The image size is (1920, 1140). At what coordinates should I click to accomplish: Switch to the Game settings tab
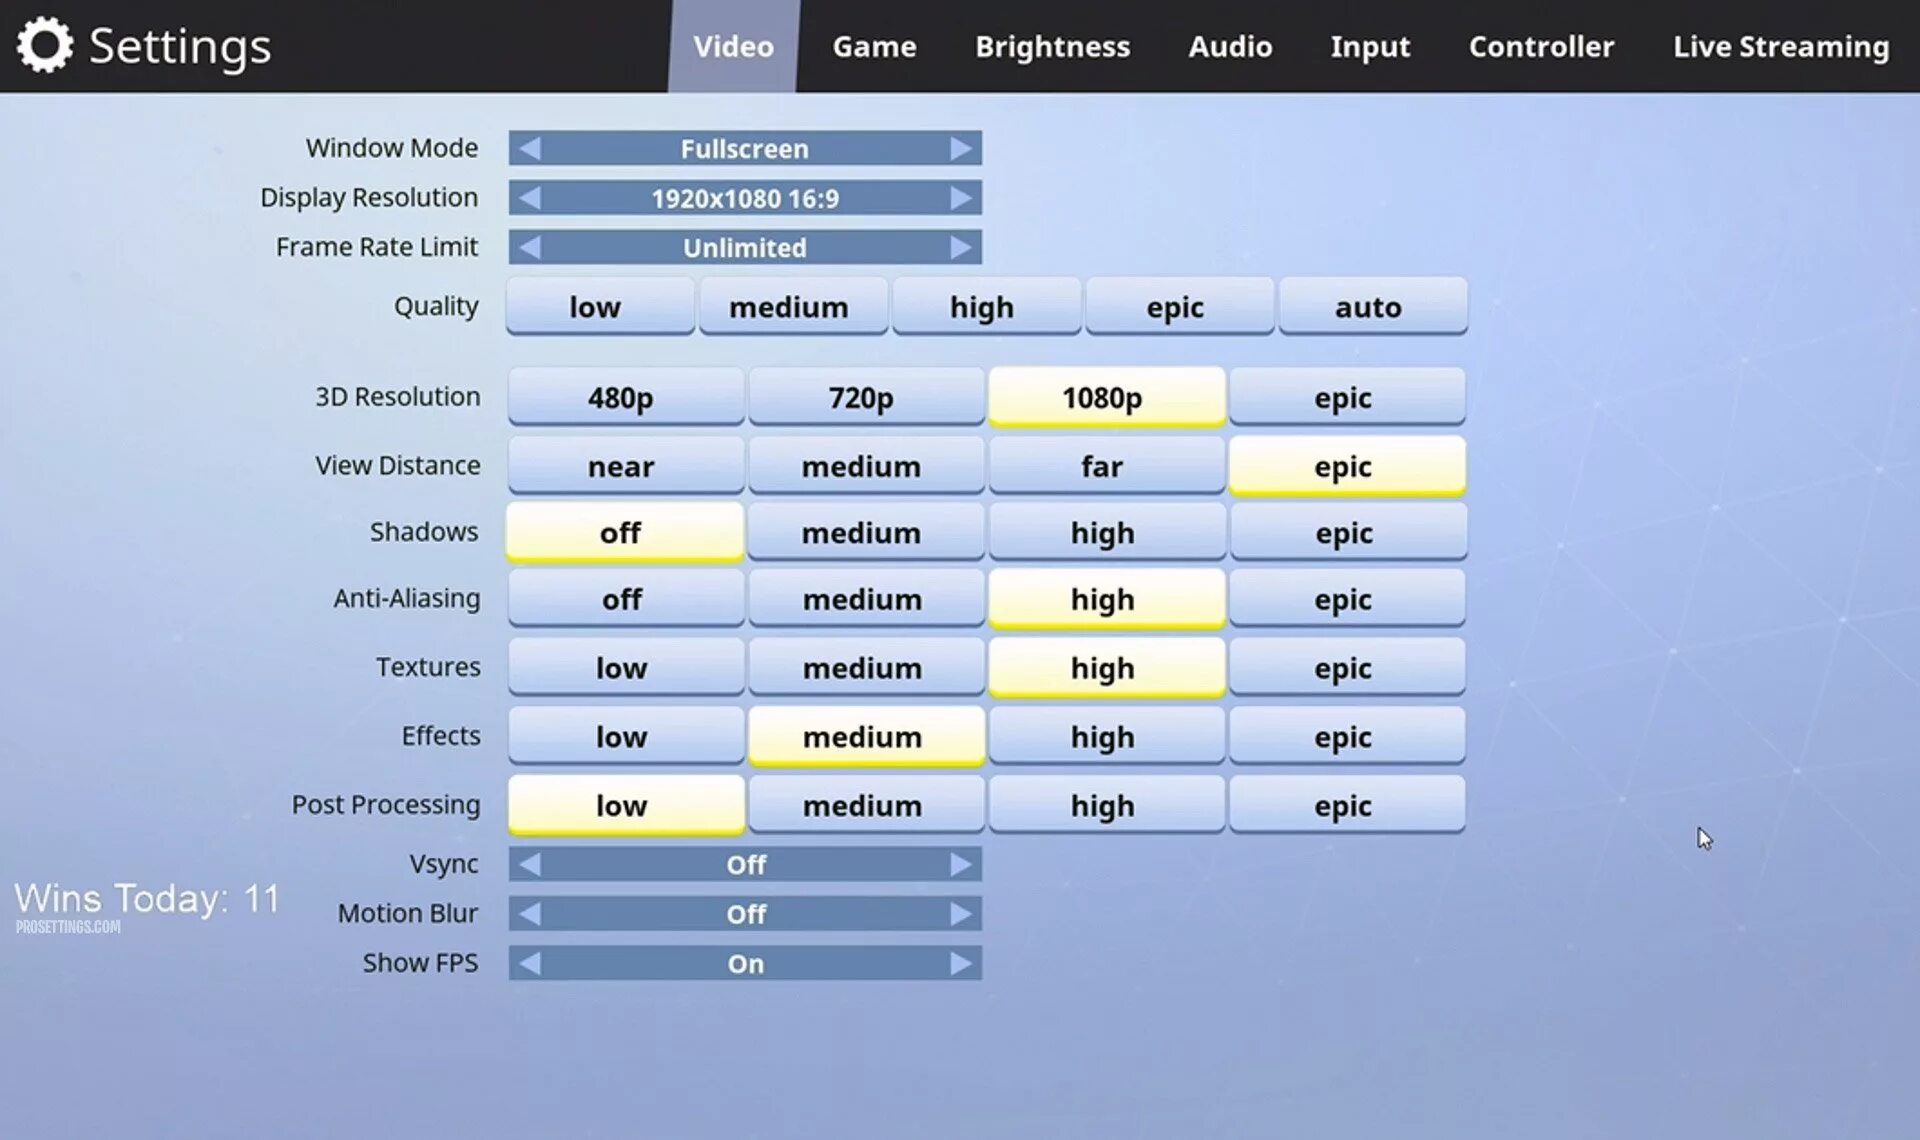click(x=875, y=45)
